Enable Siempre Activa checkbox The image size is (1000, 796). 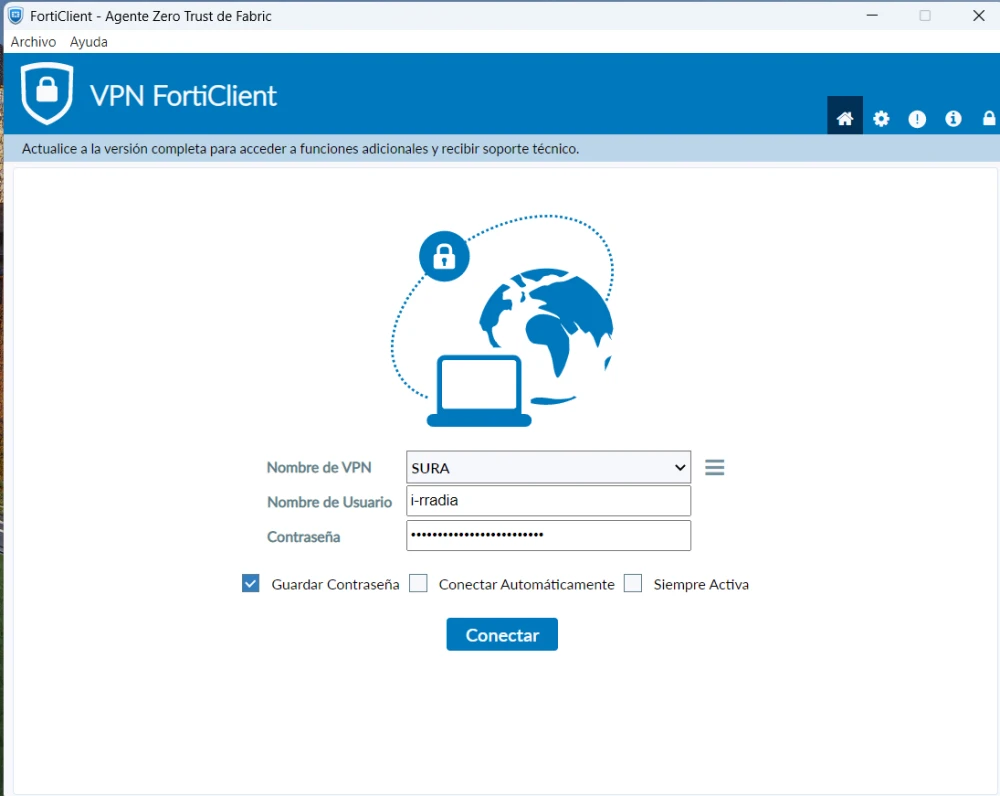click(633, 584)
